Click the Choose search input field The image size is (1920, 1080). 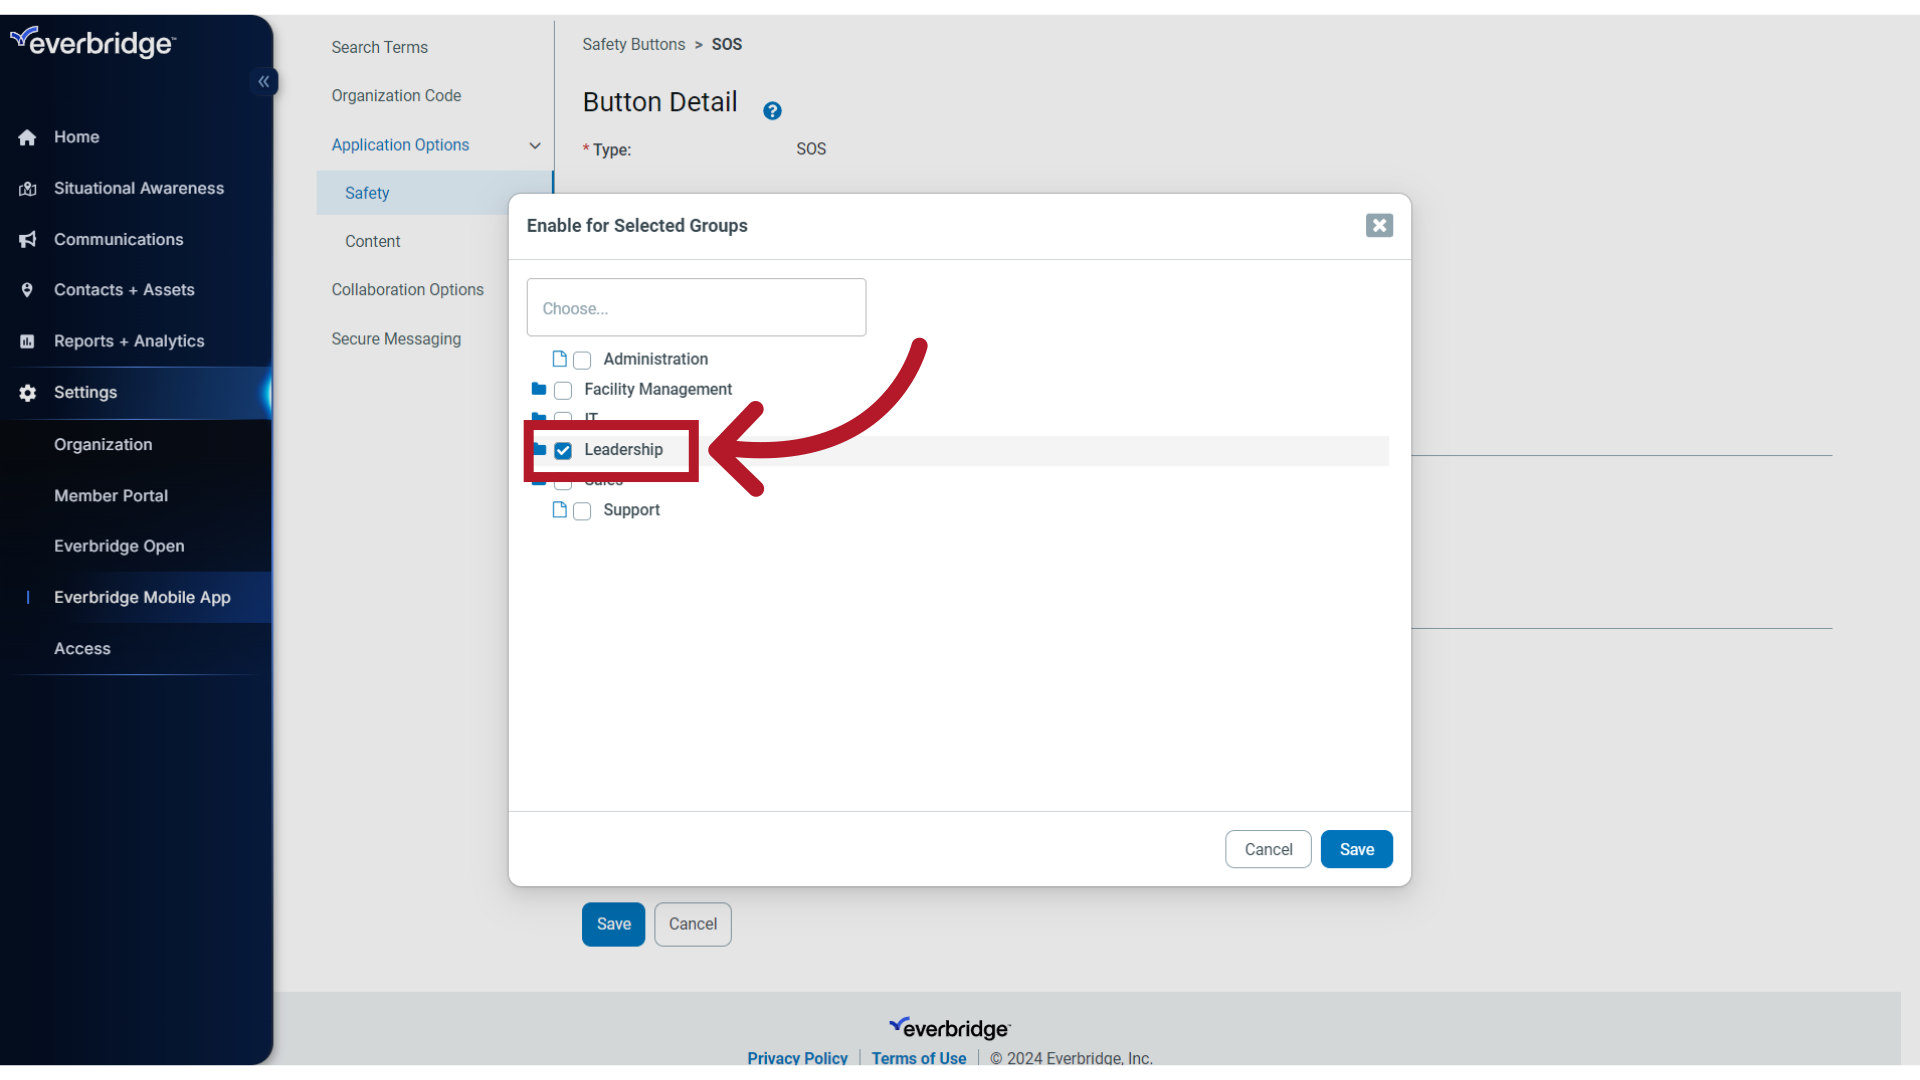tap(695, 307)
